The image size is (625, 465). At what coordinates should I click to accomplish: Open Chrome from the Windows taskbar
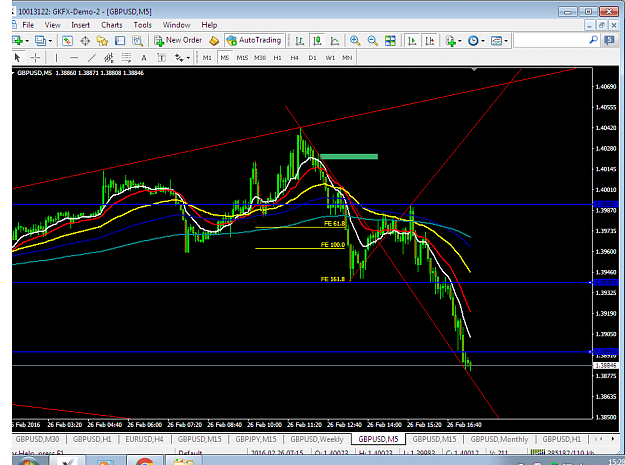click(145, 461)
